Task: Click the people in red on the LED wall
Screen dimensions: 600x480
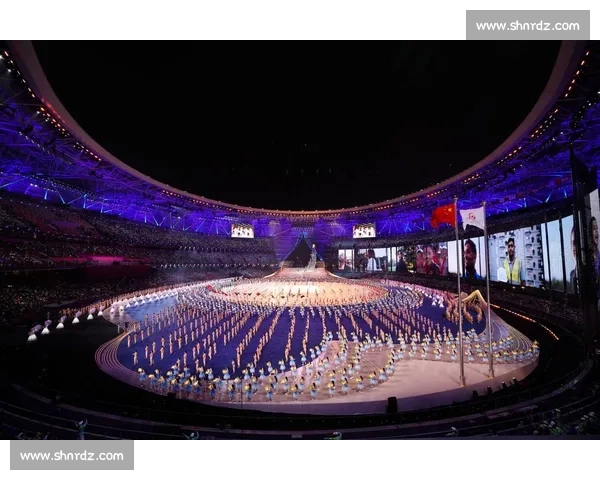Action: pyautogui.click(x=431, y=260)
